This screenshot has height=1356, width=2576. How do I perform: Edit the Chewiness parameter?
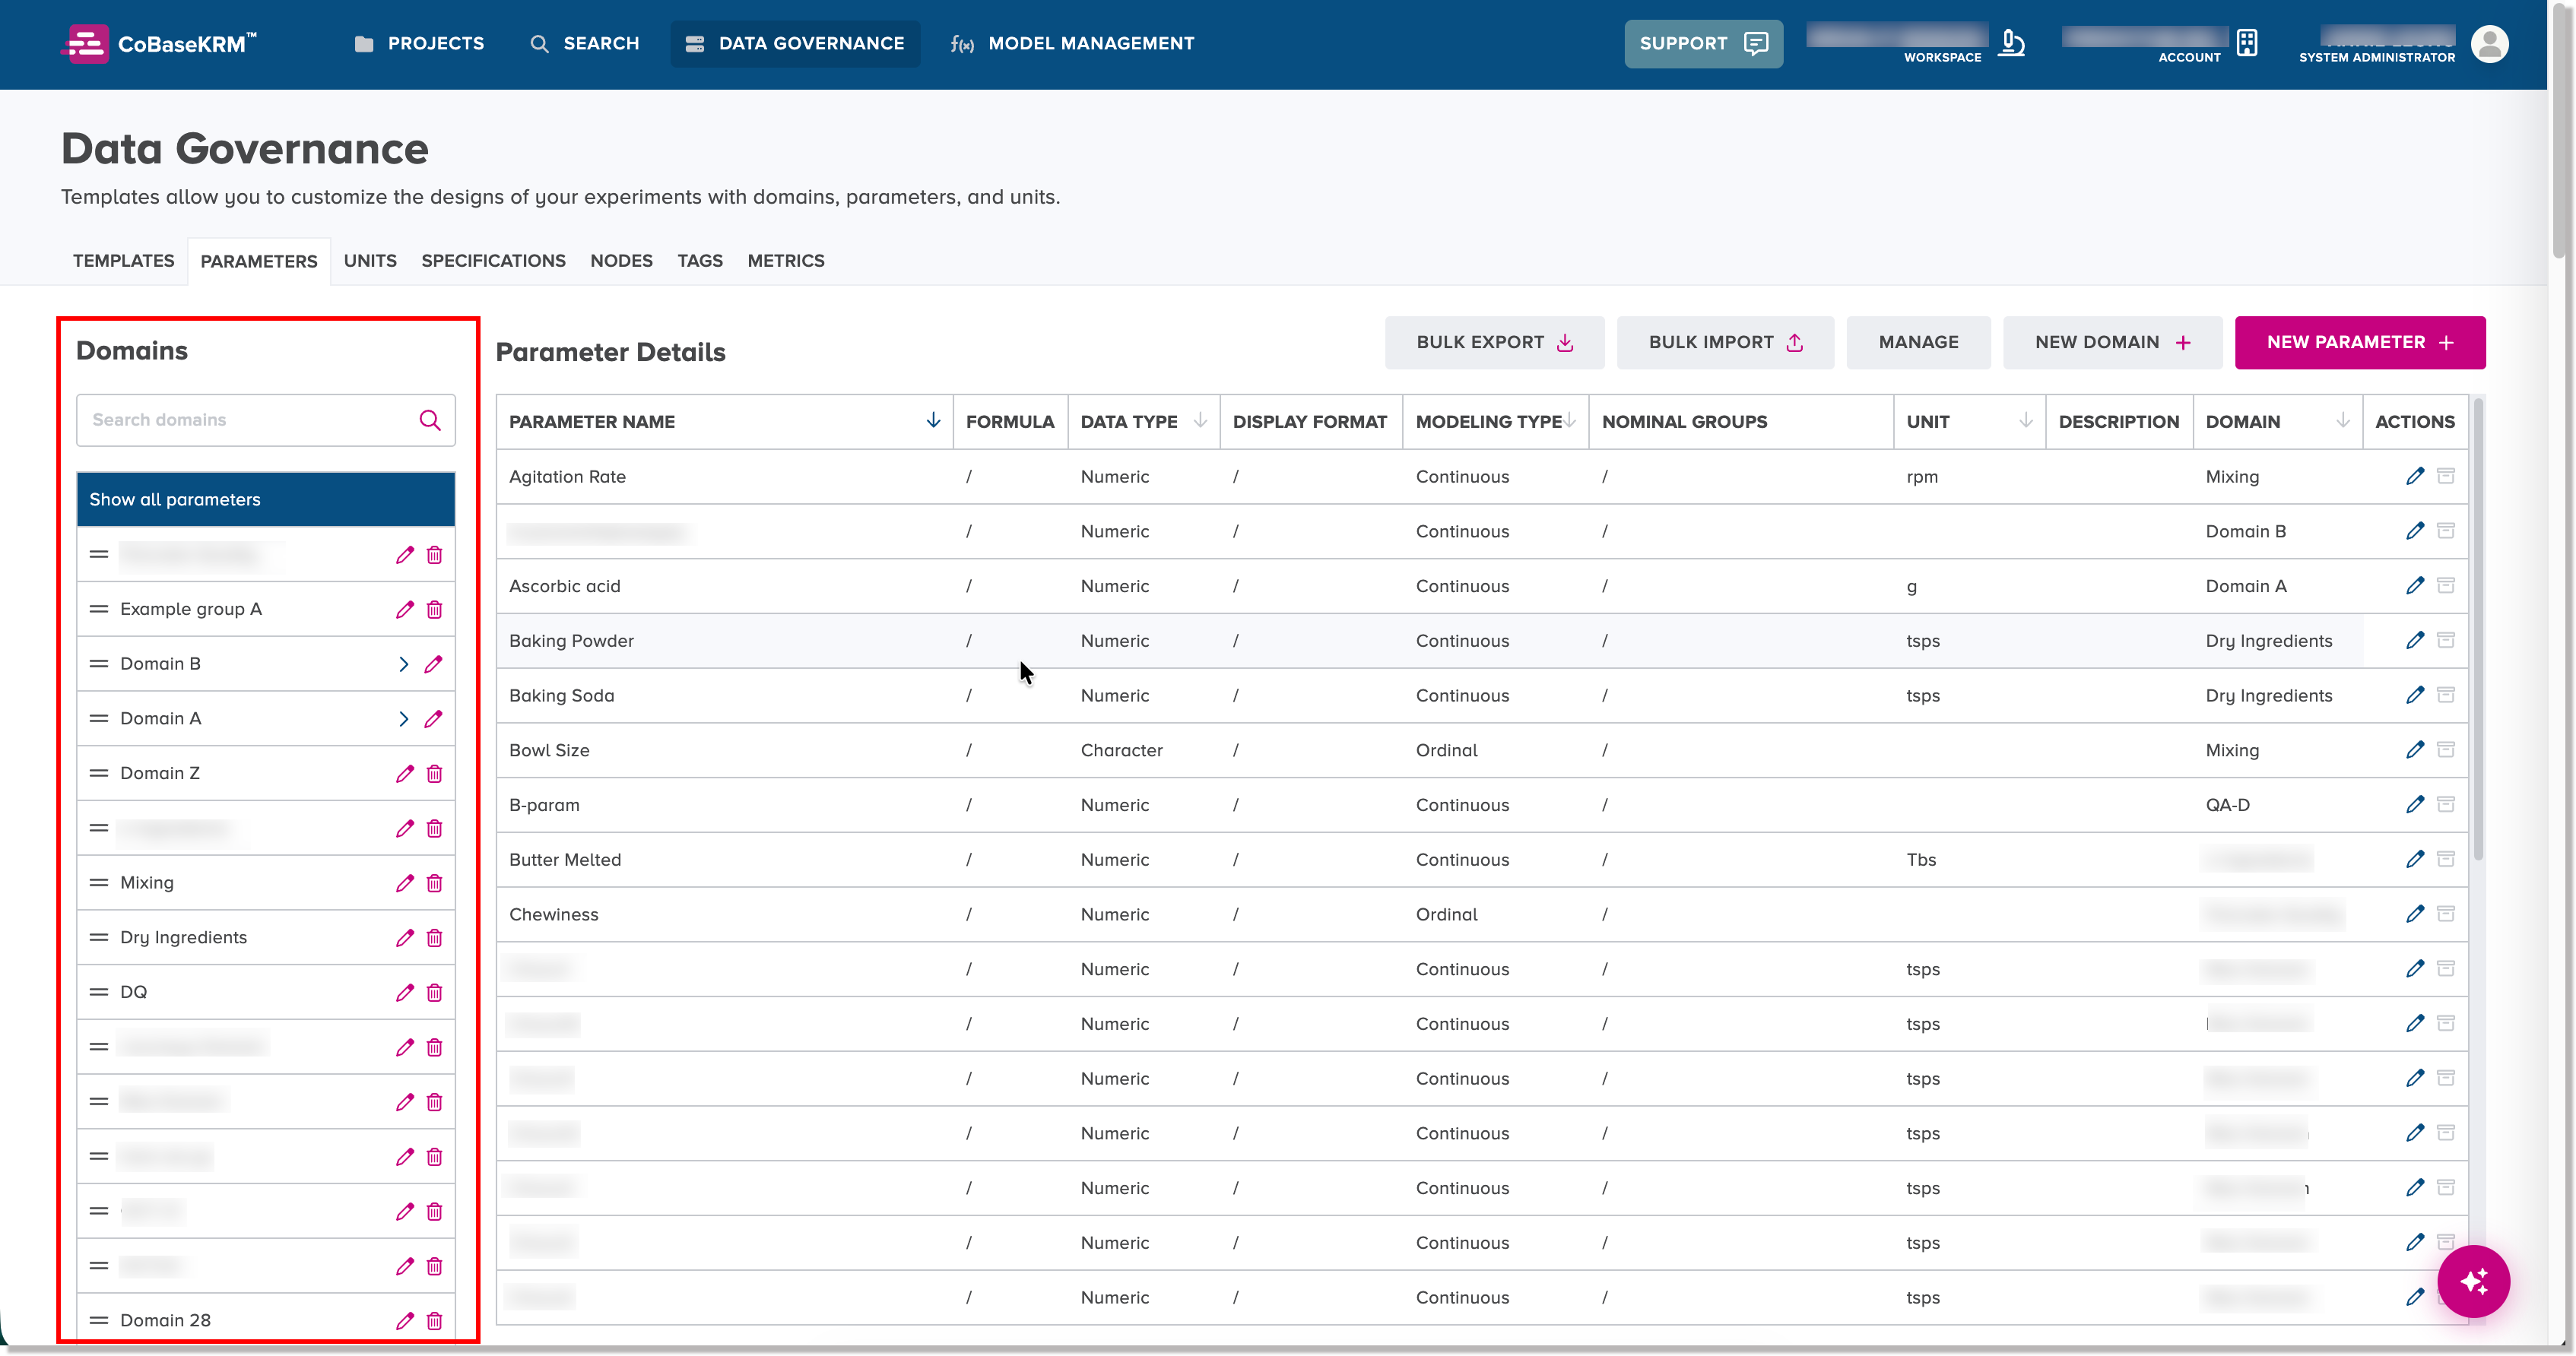tap(2415, 913)
